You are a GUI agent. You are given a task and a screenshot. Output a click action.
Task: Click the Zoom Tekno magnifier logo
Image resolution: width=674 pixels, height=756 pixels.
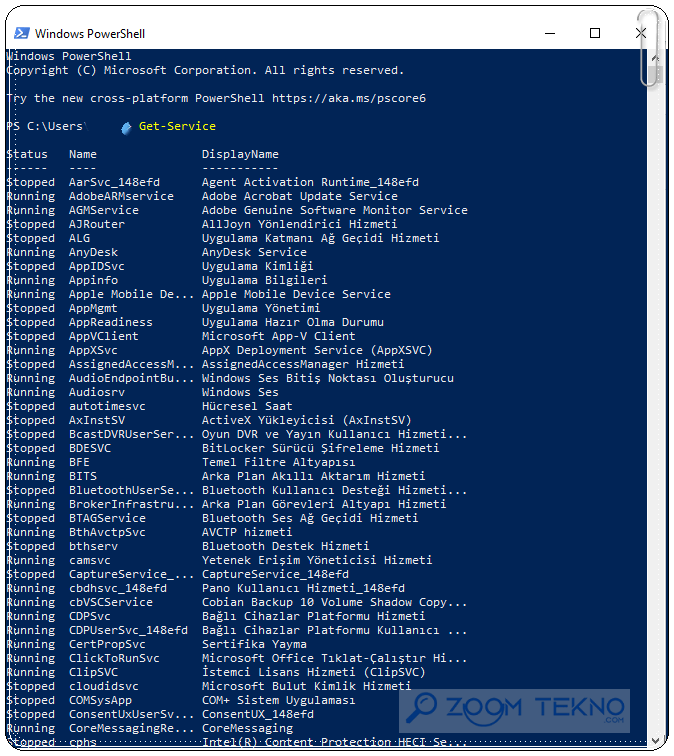click(421, 708)
